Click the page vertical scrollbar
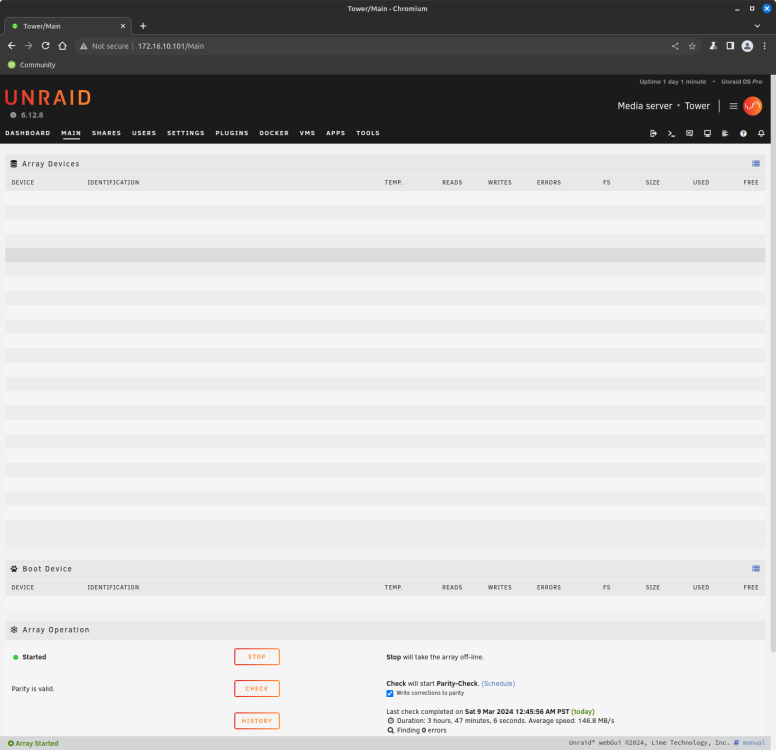 click(773, 364)
